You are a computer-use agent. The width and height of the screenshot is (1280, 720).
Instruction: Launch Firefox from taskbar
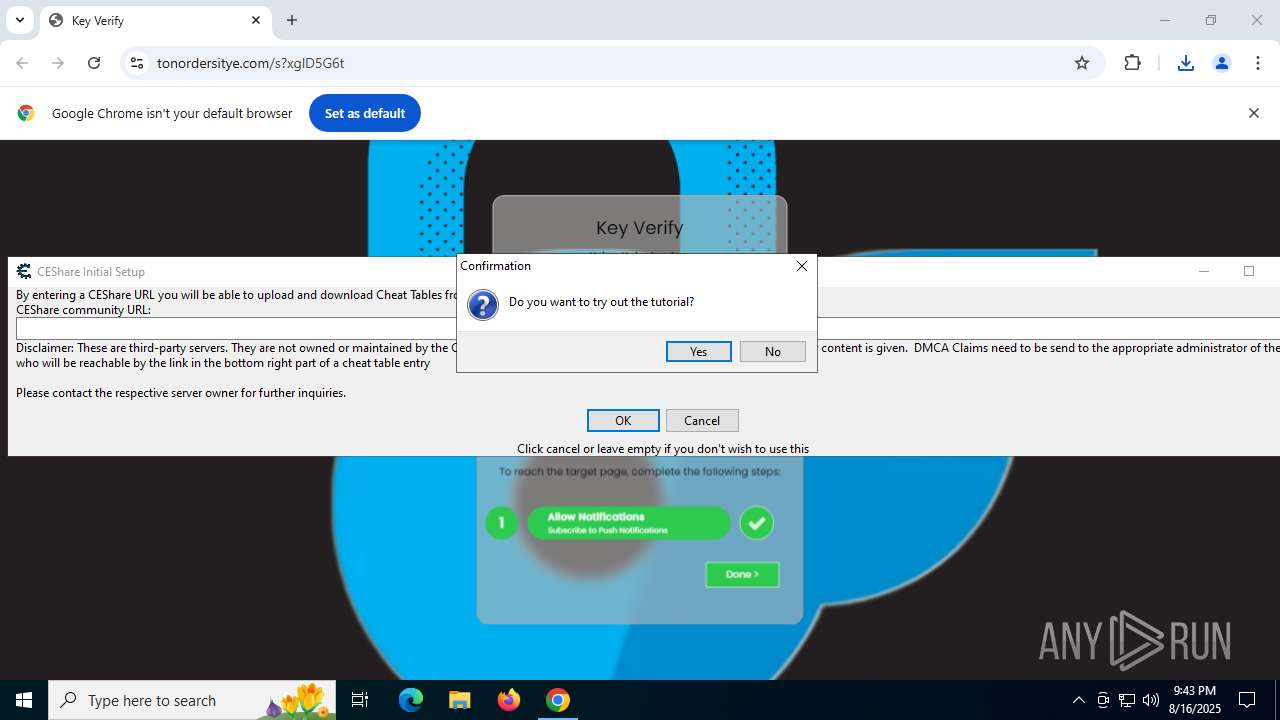[509, 700]
